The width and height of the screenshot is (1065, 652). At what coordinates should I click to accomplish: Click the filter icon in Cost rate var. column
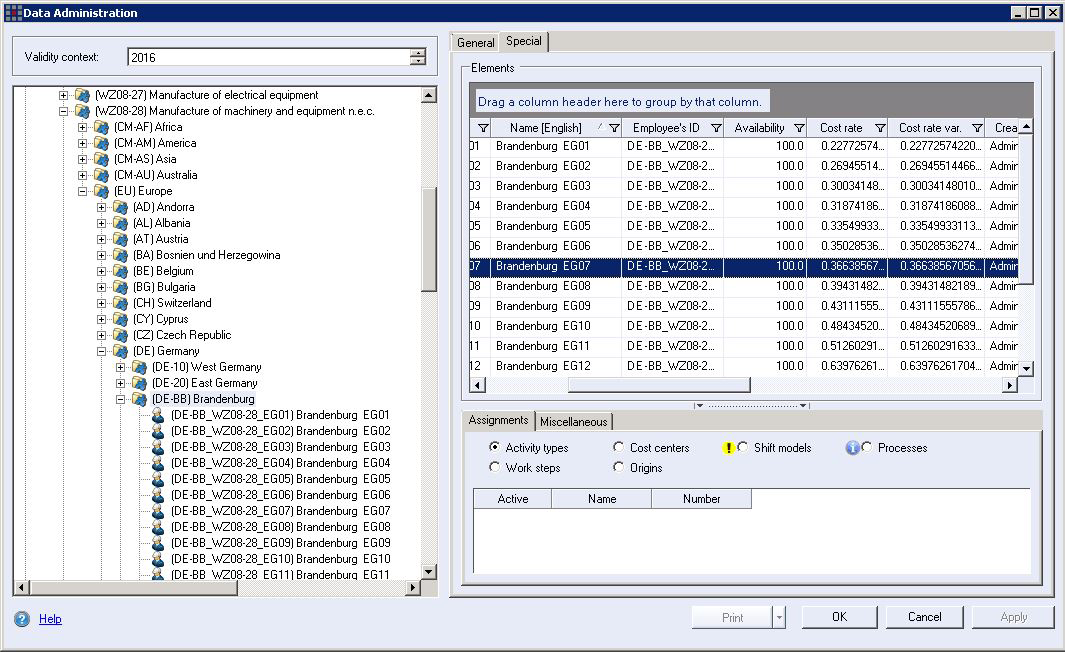pos(977,128)
